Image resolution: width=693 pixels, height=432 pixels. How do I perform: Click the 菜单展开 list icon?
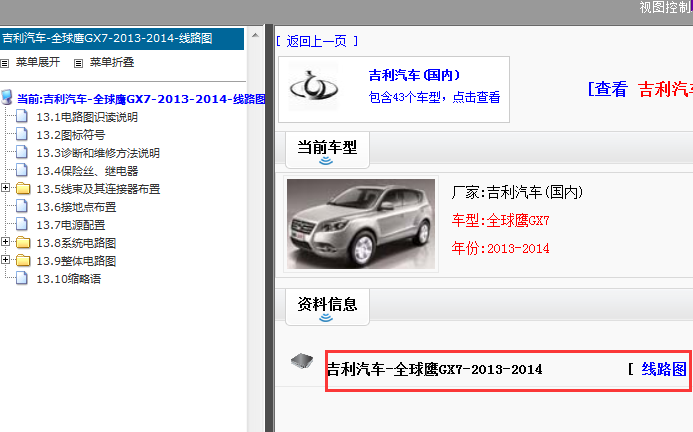click(x=4, y=63)
